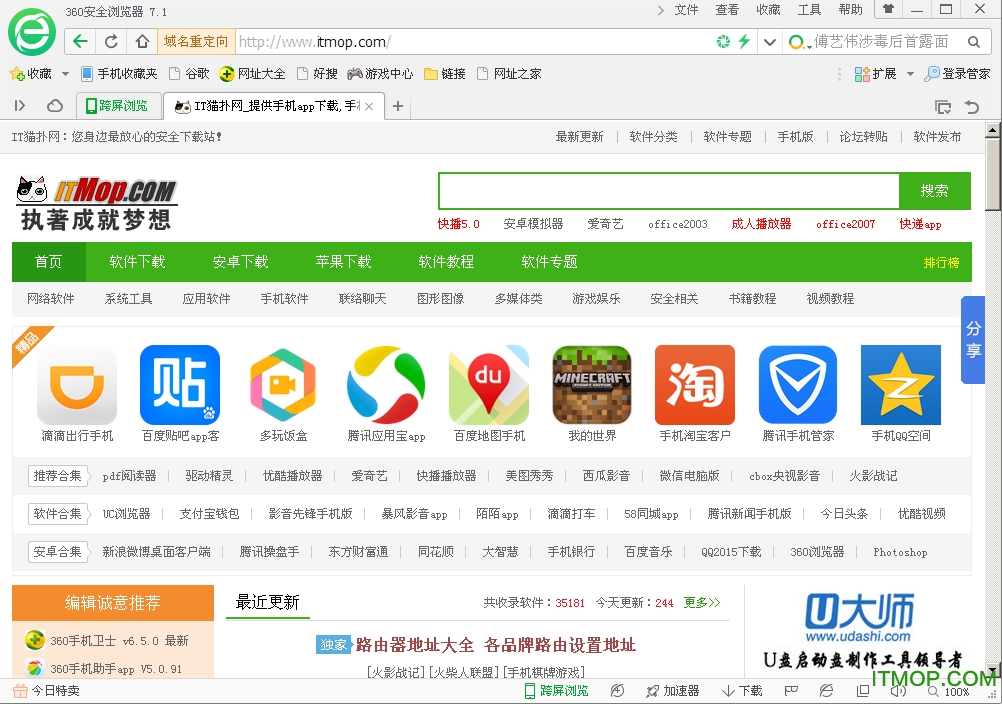Open 最新更新 top link
The image size is (1002, 704).
[x=580, y=137]
